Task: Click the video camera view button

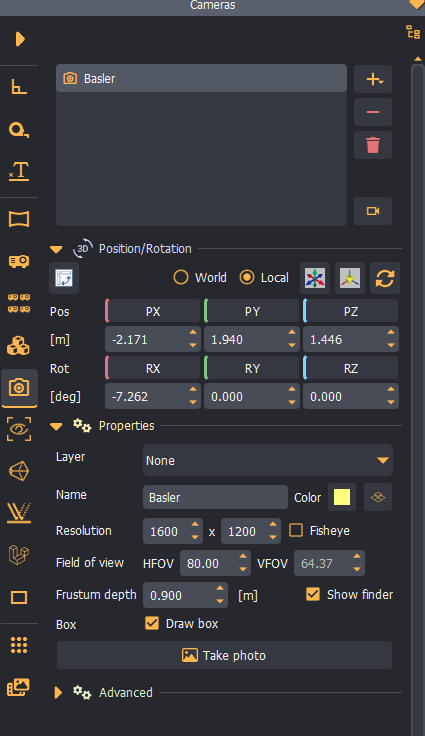Action: 373,211
